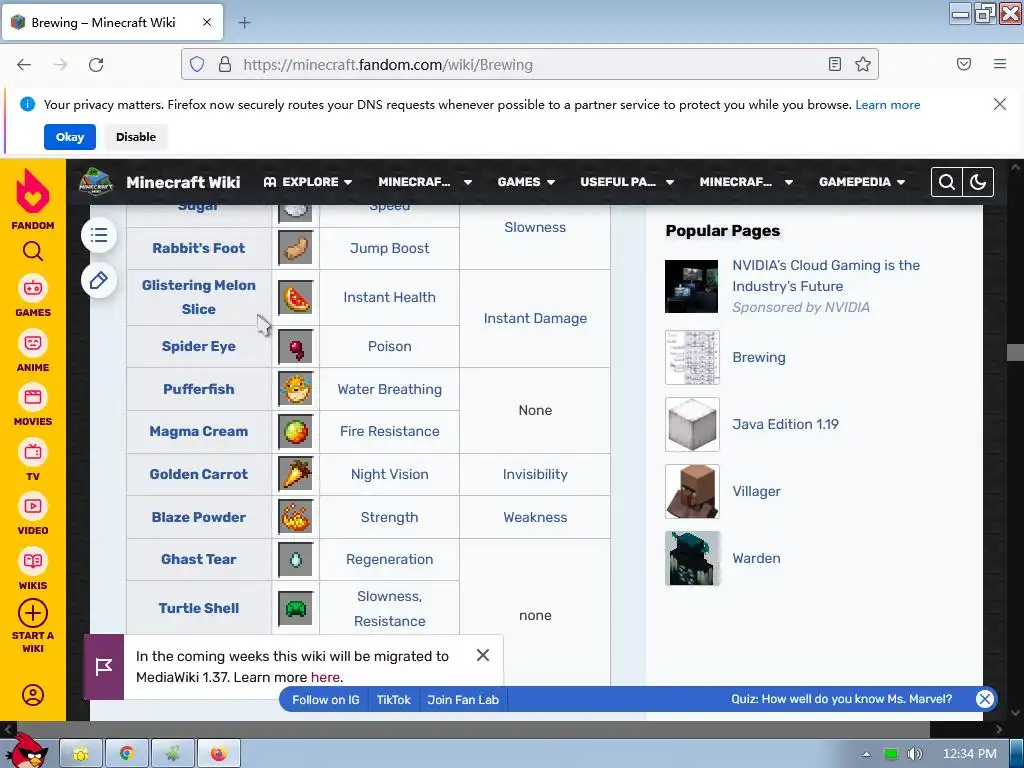Screen dimensions: 1024x768
Task: Click the vertical page scrollbar thumb
Action: coord(1016,352)
